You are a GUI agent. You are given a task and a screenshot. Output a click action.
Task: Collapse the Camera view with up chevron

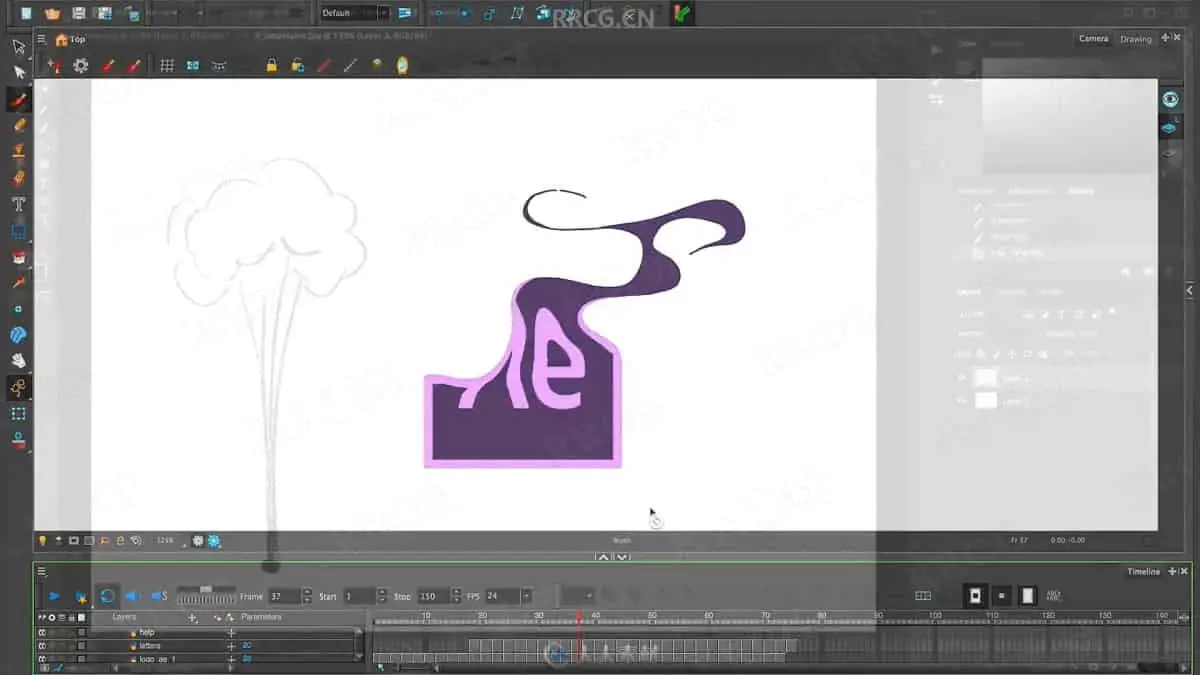click(603, 557)
